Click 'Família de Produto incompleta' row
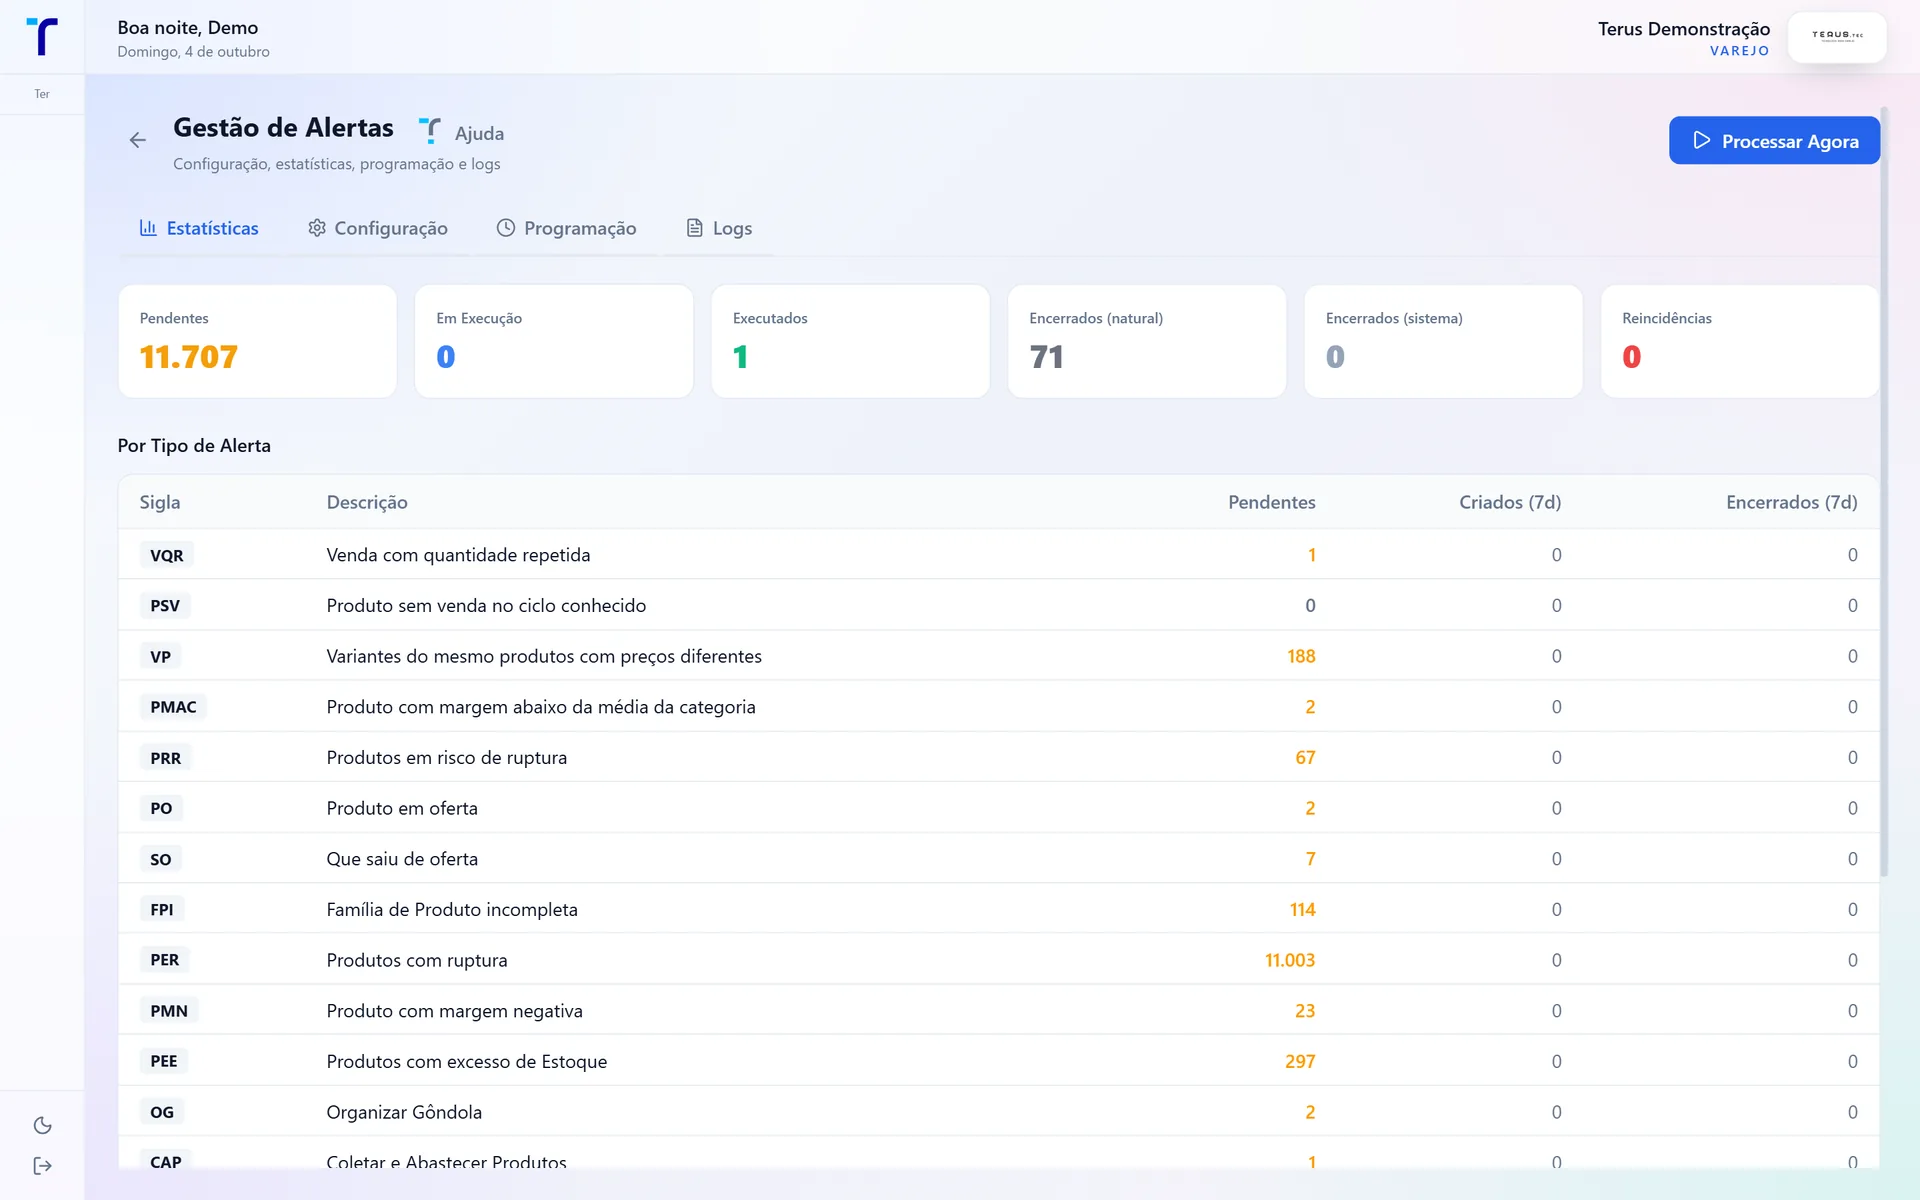This screenshot has width=1920, height=1200. click(998, 909)
